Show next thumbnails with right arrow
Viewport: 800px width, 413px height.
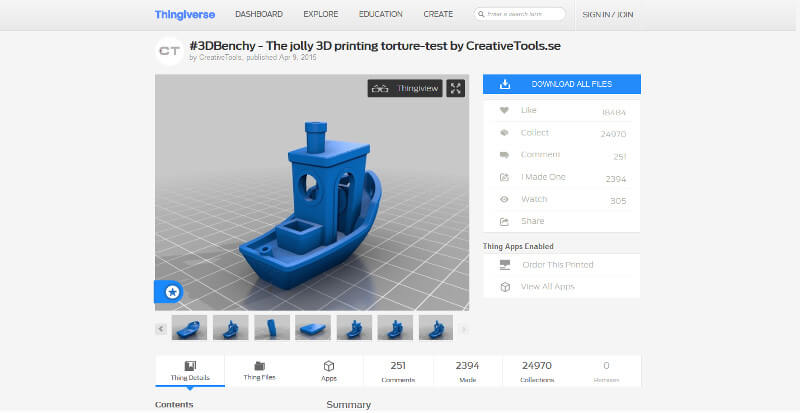pyautogui.click(x=463, y=329)
